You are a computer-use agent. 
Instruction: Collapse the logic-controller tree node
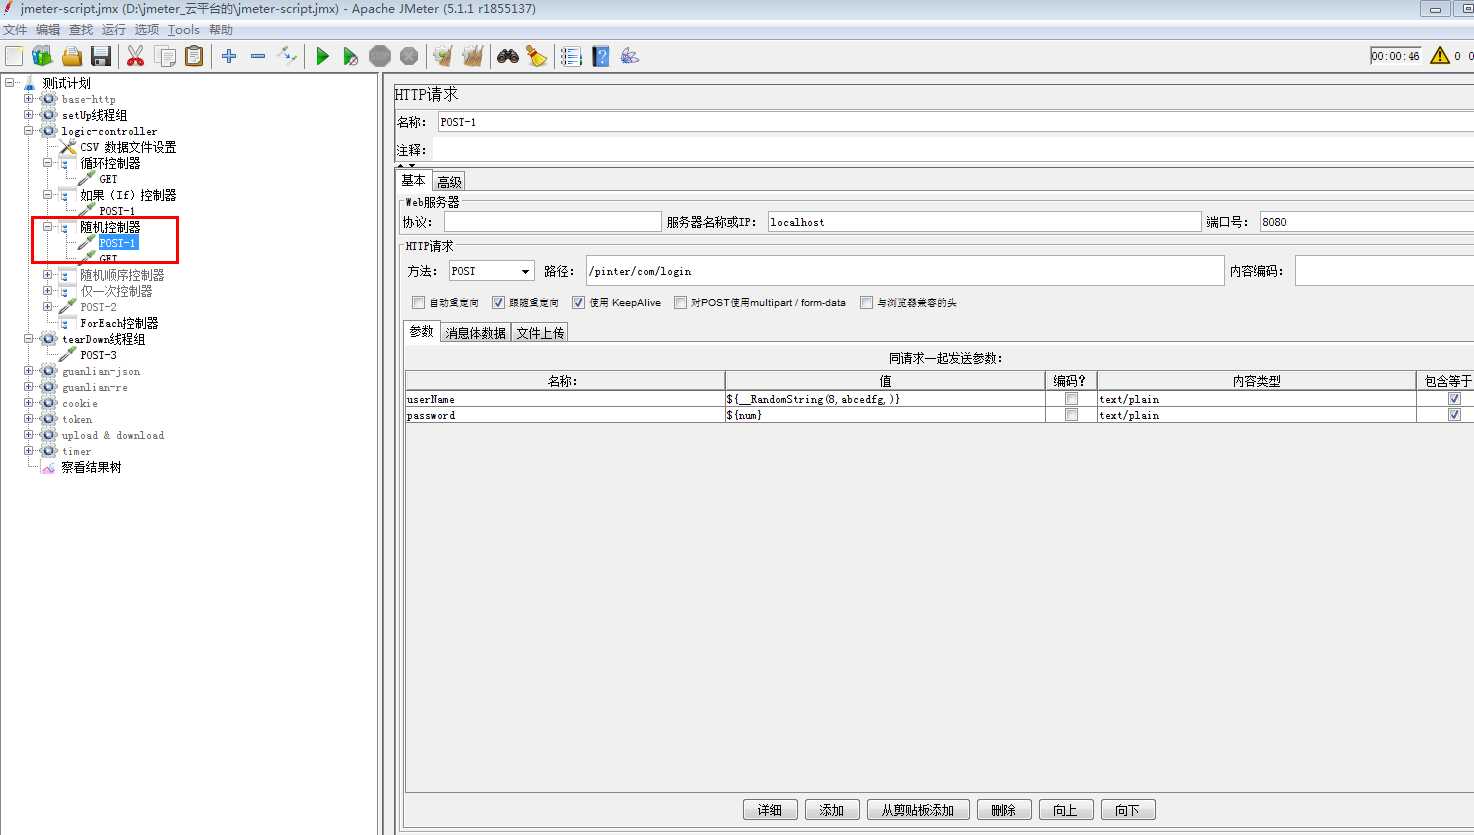click(29, 131)
